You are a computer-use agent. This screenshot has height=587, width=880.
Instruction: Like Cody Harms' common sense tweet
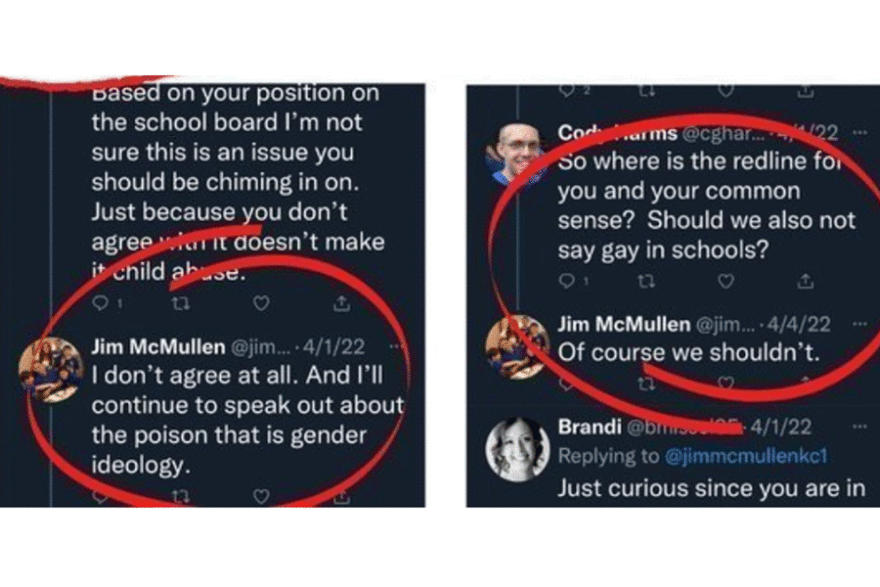point(729,281)
